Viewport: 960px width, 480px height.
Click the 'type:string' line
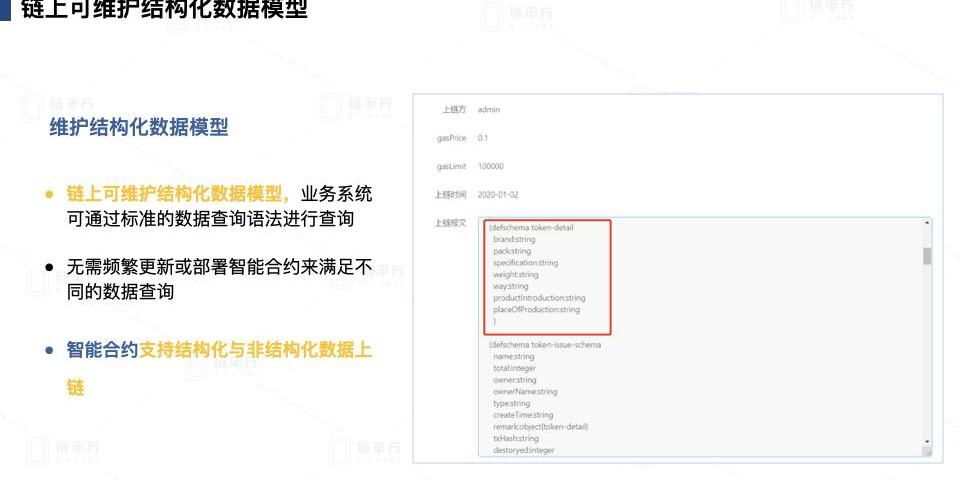(x=511, y=403)
